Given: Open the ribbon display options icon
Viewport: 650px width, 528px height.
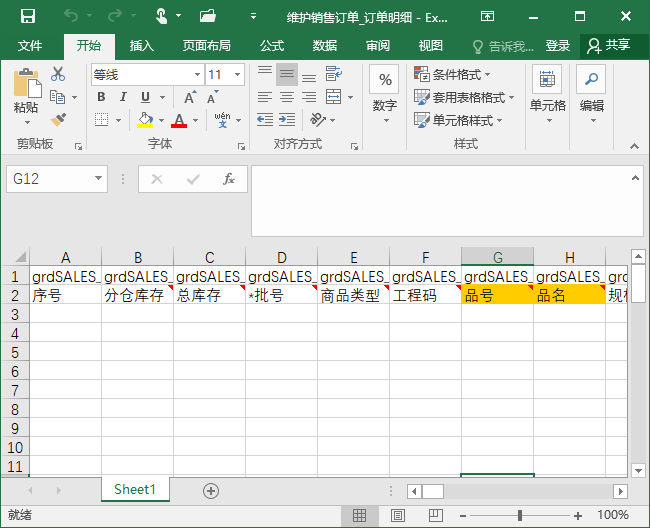Looking at the screenshot, I should (487, 16).
